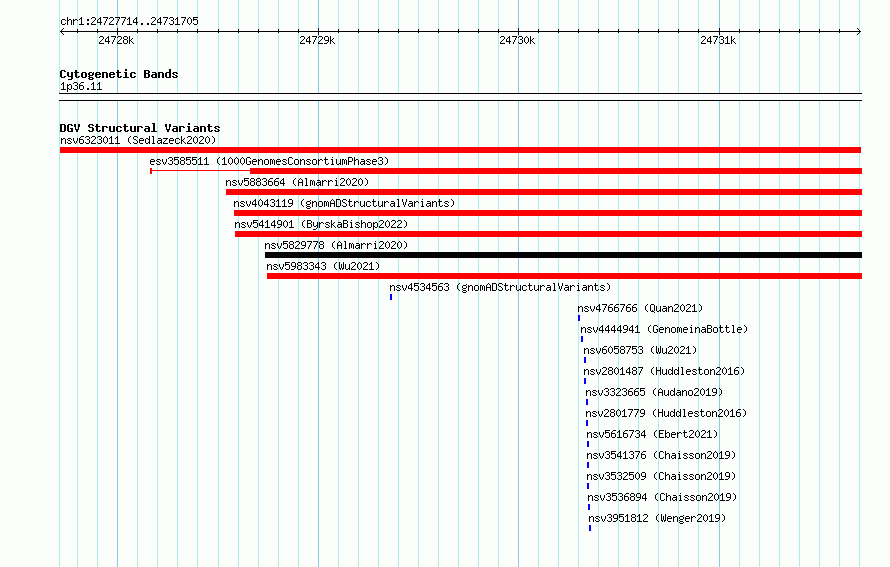Select the red nsv6323011 variant bar

pyautogui.click(x=460, y=150)
